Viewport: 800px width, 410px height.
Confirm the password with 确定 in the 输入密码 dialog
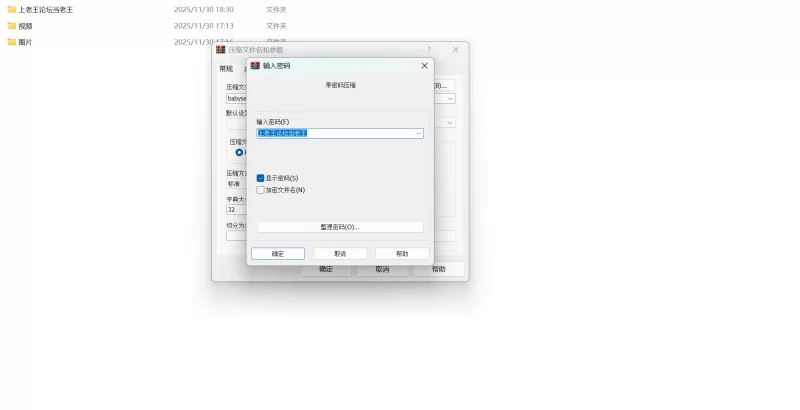point(278,253)
